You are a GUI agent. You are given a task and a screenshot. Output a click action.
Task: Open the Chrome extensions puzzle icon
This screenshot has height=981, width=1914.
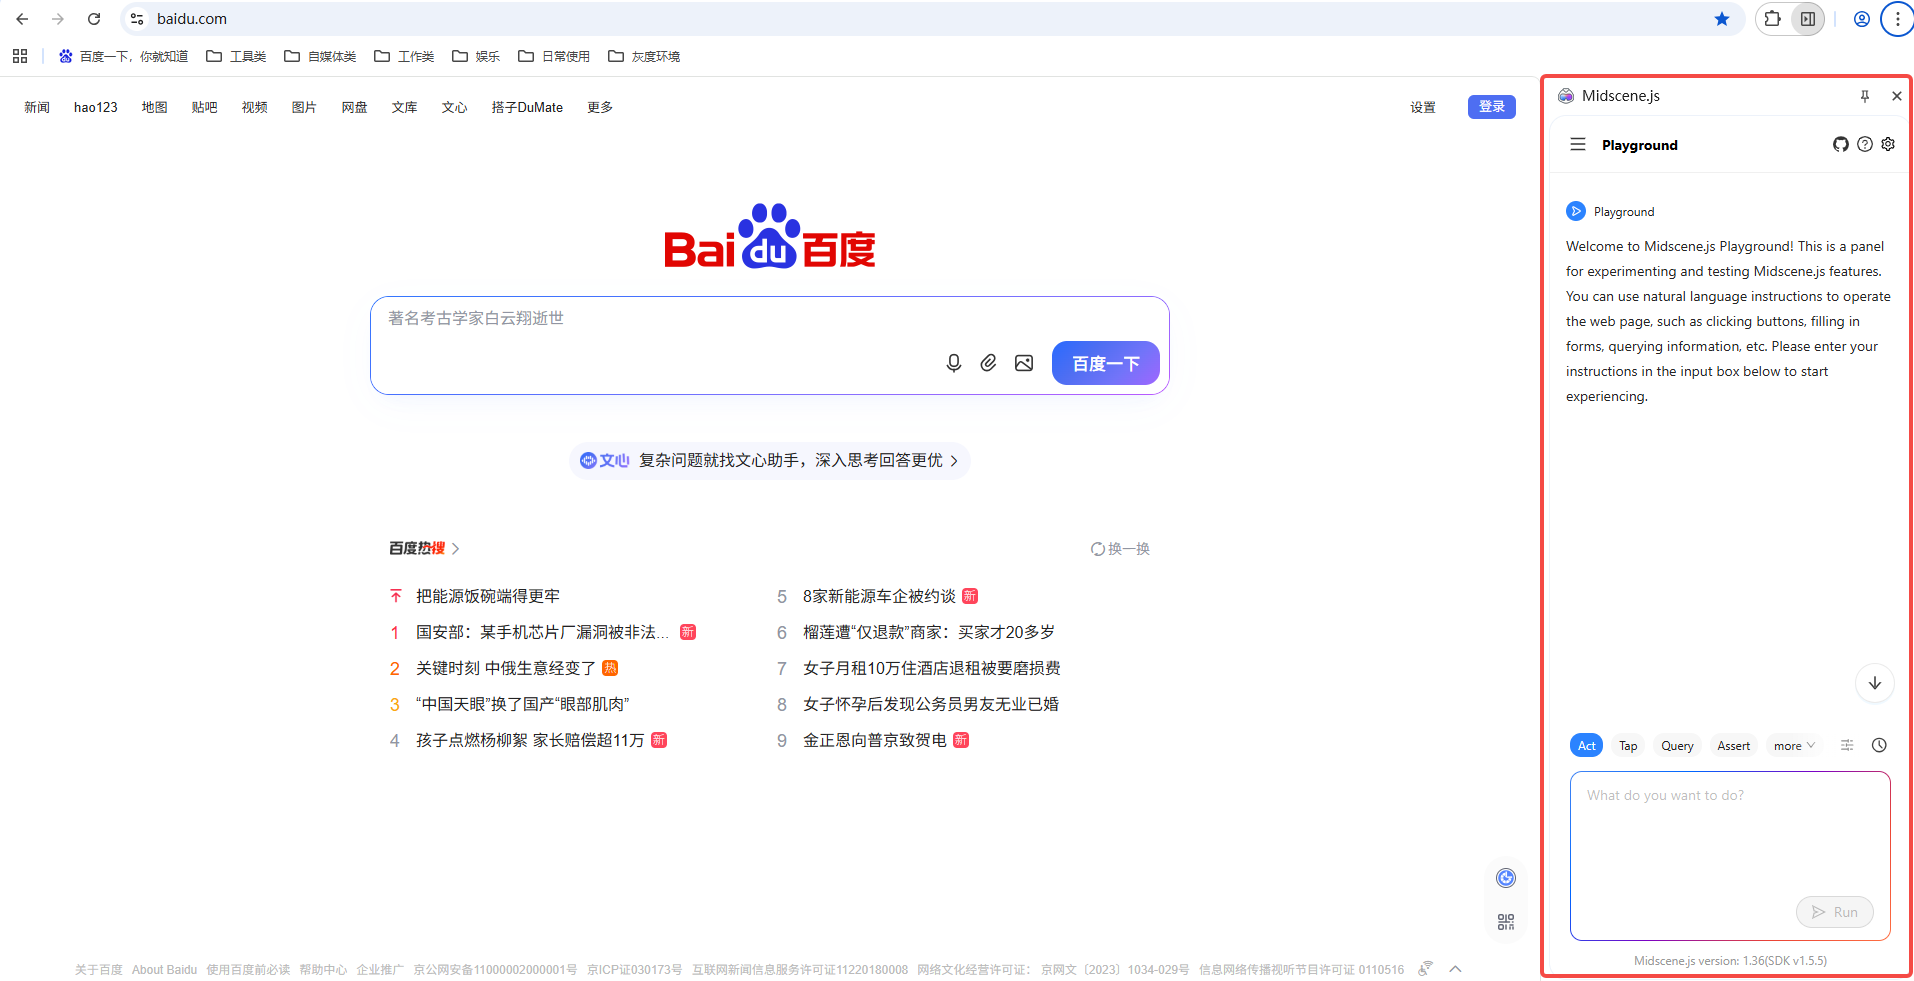[x=1773, y=19]
